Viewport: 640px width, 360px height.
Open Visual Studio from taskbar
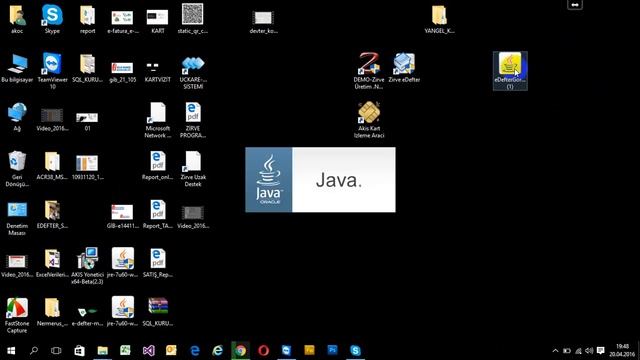(x=149, y=350)
